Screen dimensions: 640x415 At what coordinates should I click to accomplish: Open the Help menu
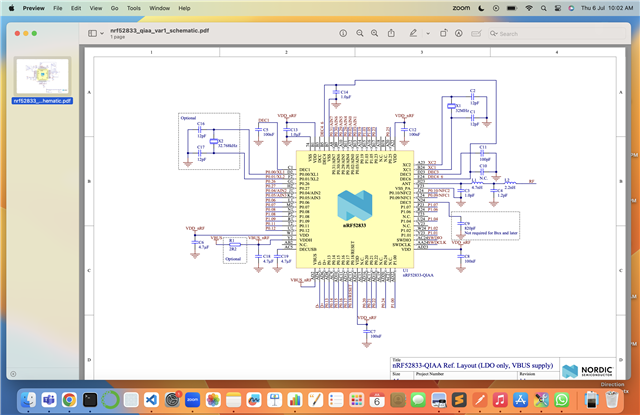point(184,8)
